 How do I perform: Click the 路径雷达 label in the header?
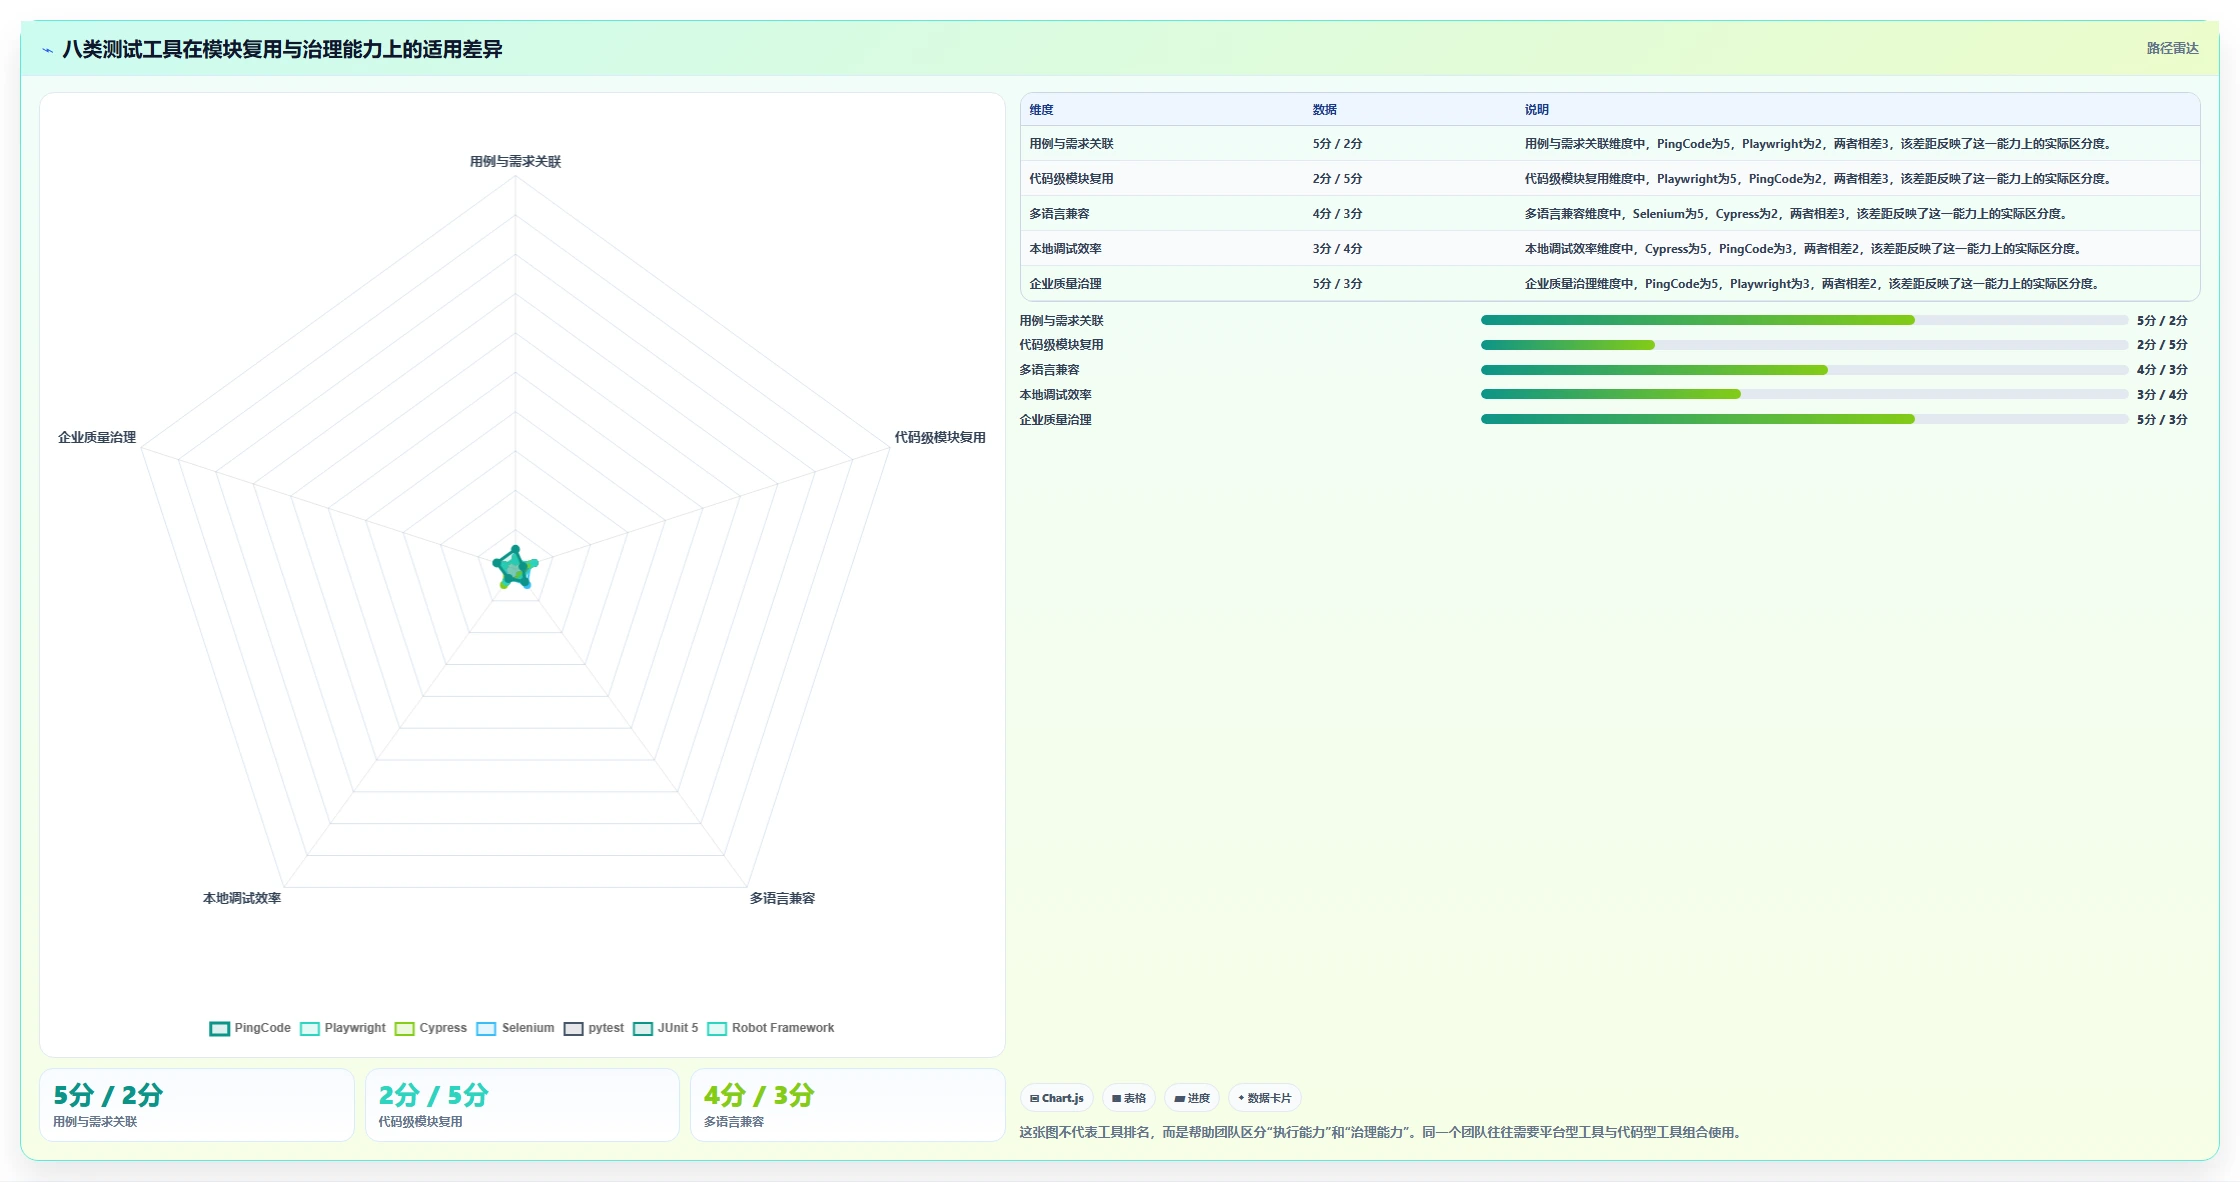click(2172, 48)
